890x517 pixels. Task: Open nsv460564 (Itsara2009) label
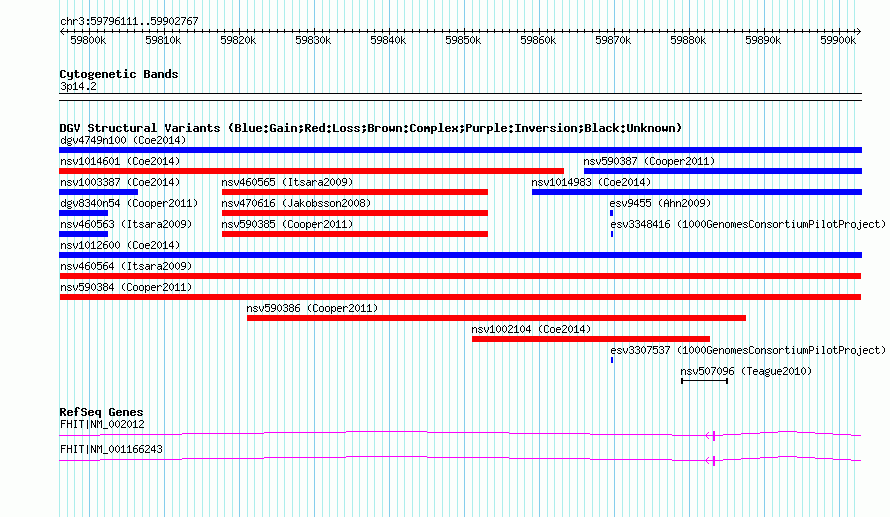click(x=126, y=266)
